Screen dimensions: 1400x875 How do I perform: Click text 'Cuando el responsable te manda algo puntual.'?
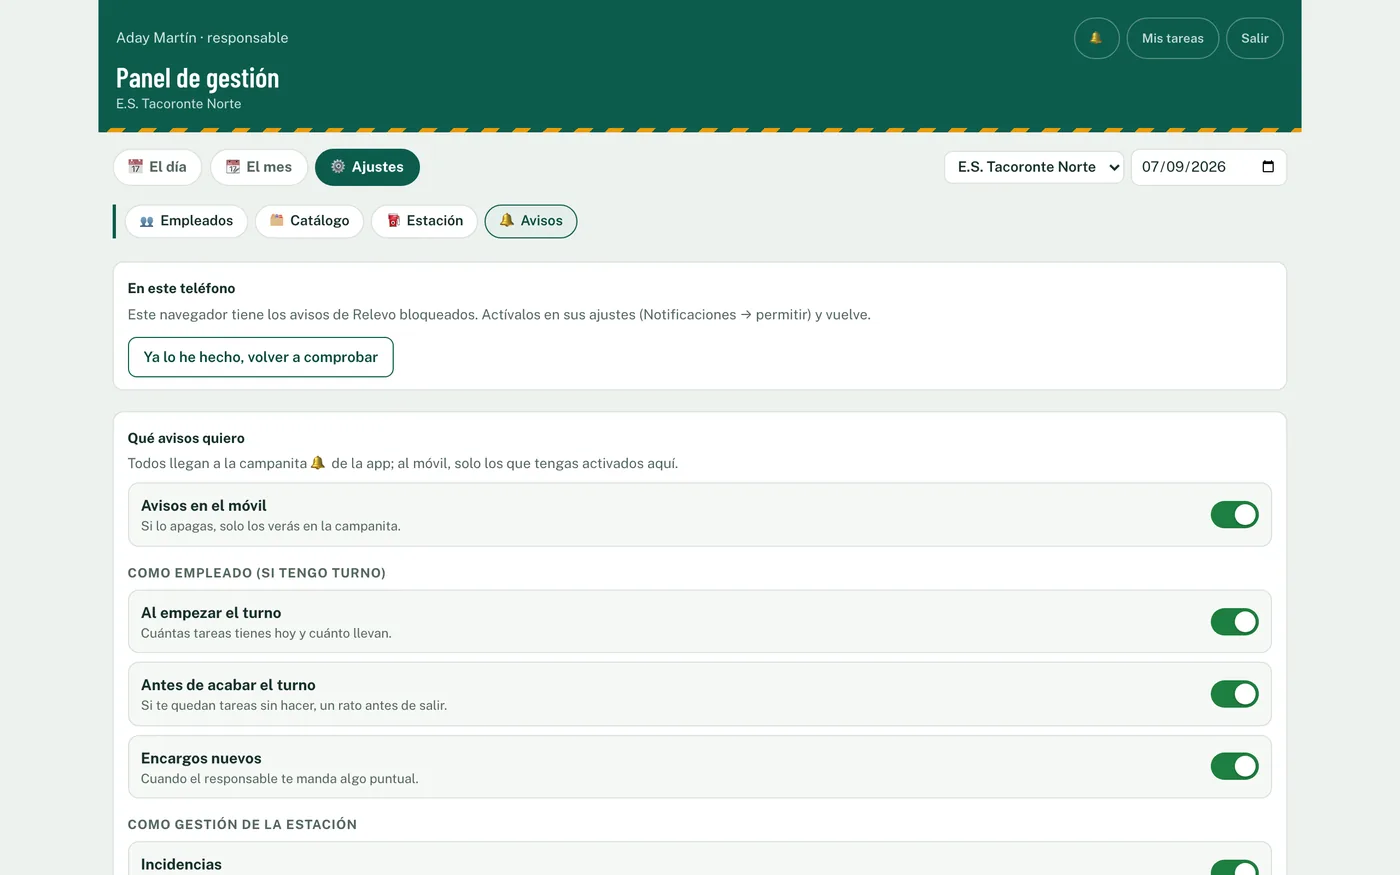[x=279, y=779]
